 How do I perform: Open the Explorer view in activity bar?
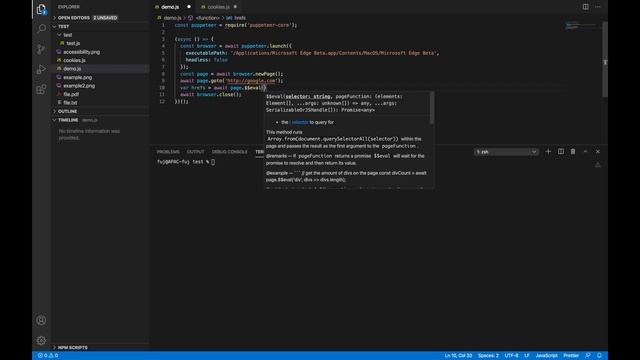(41, 9)
